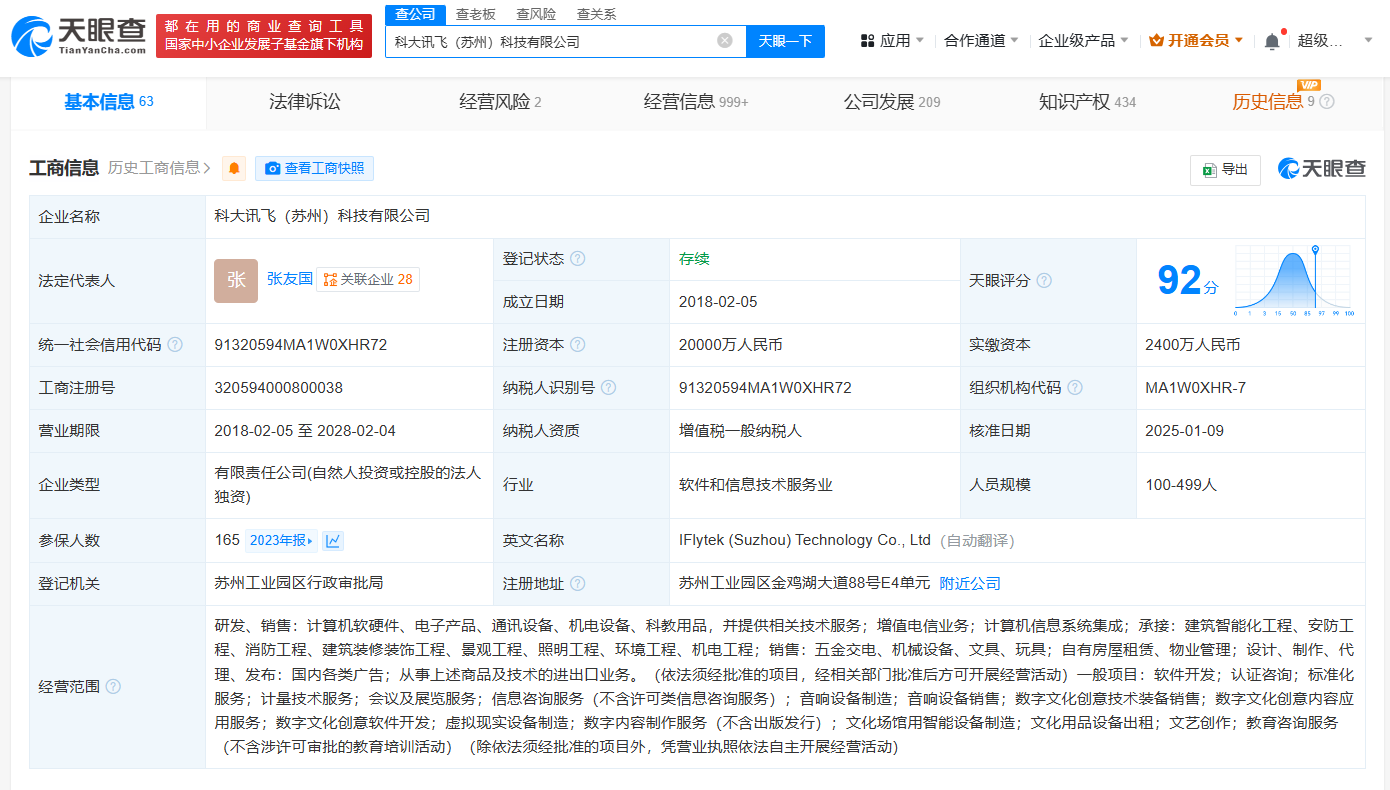
Task: Click help icon beside 经营范围
Action: tap(113, 687)
